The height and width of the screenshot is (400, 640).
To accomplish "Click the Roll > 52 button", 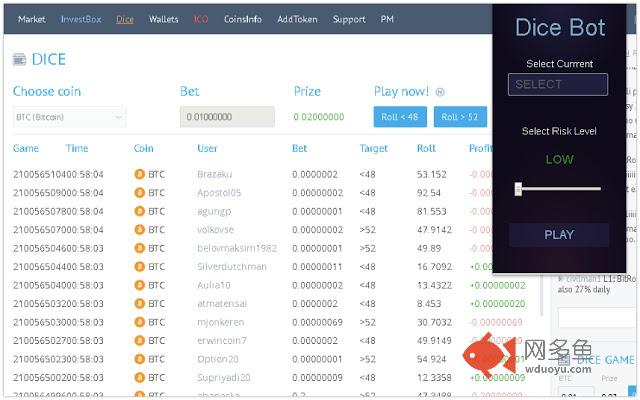I will (460, 117).
